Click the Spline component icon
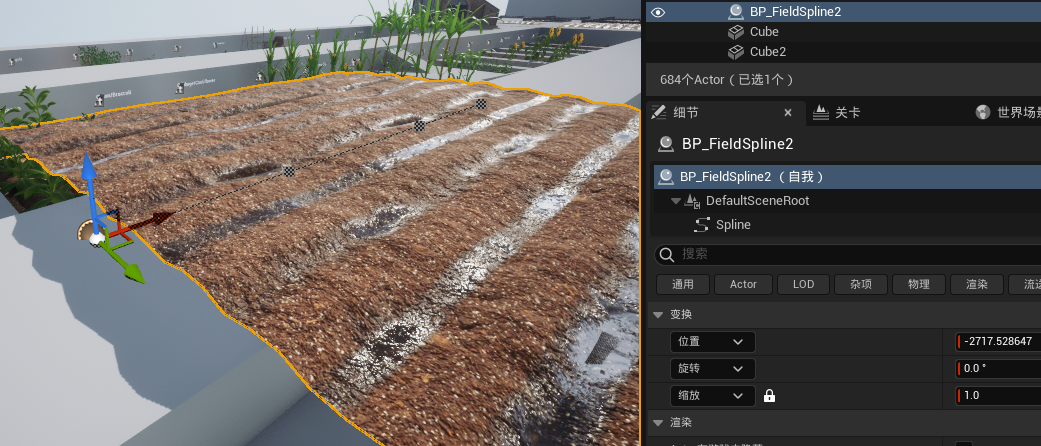Image resolution: width=1041 pixels, height=446 pixels. 702,225
